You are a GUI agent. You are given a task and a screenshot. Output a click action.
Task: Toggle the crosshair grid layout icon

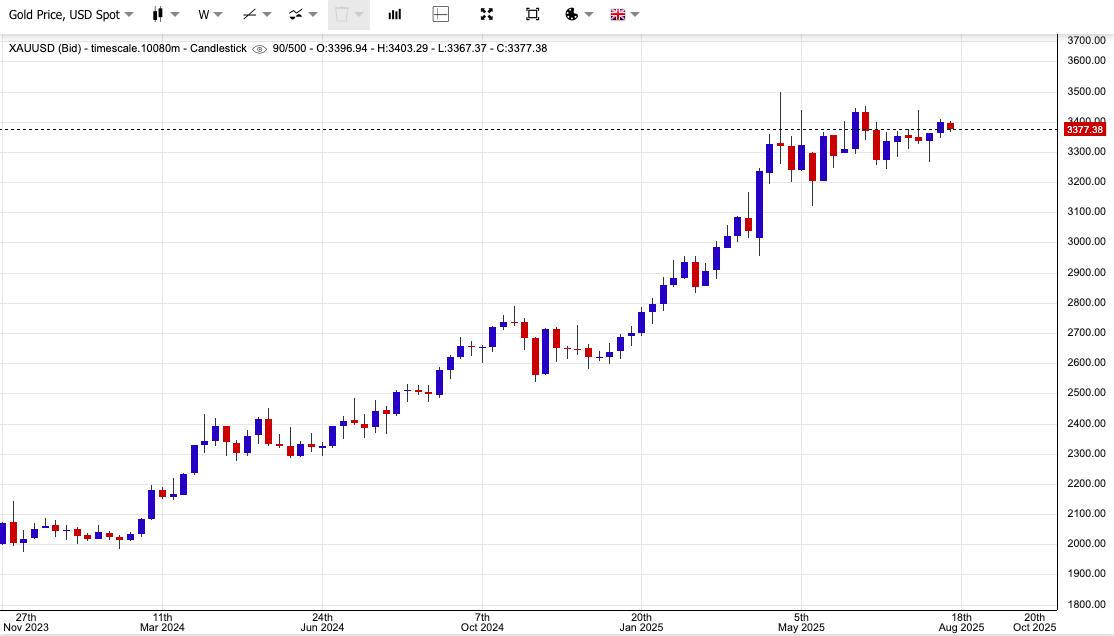point(441,14)
